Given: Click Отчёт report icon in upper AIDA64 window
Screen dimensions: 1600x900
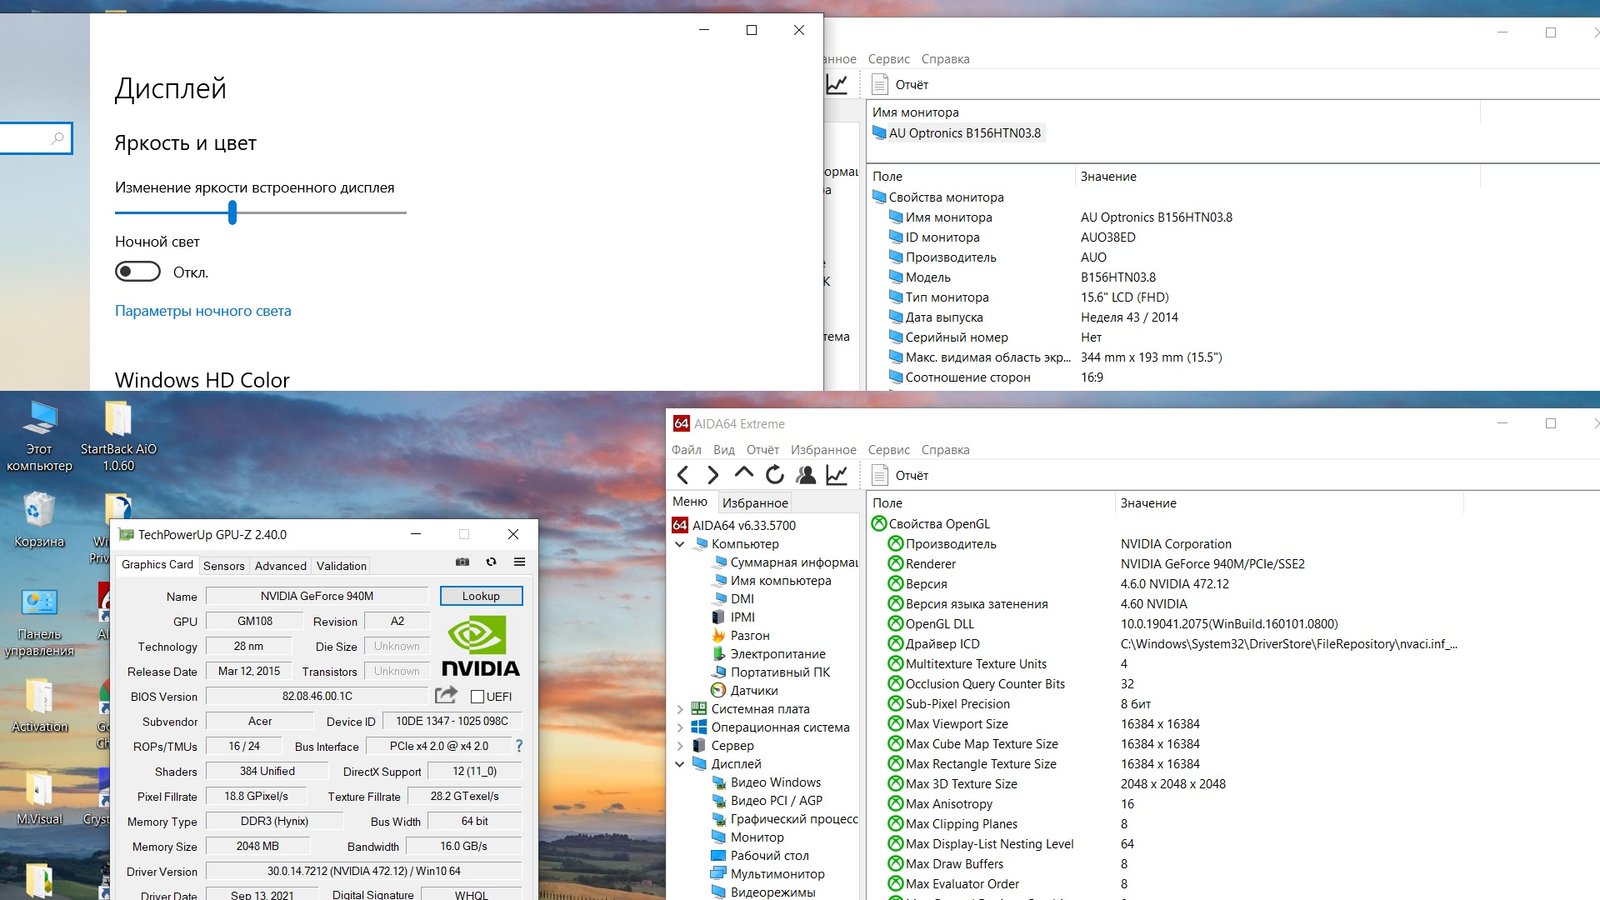Looking at the screenshot, I should tap(901, 84).
